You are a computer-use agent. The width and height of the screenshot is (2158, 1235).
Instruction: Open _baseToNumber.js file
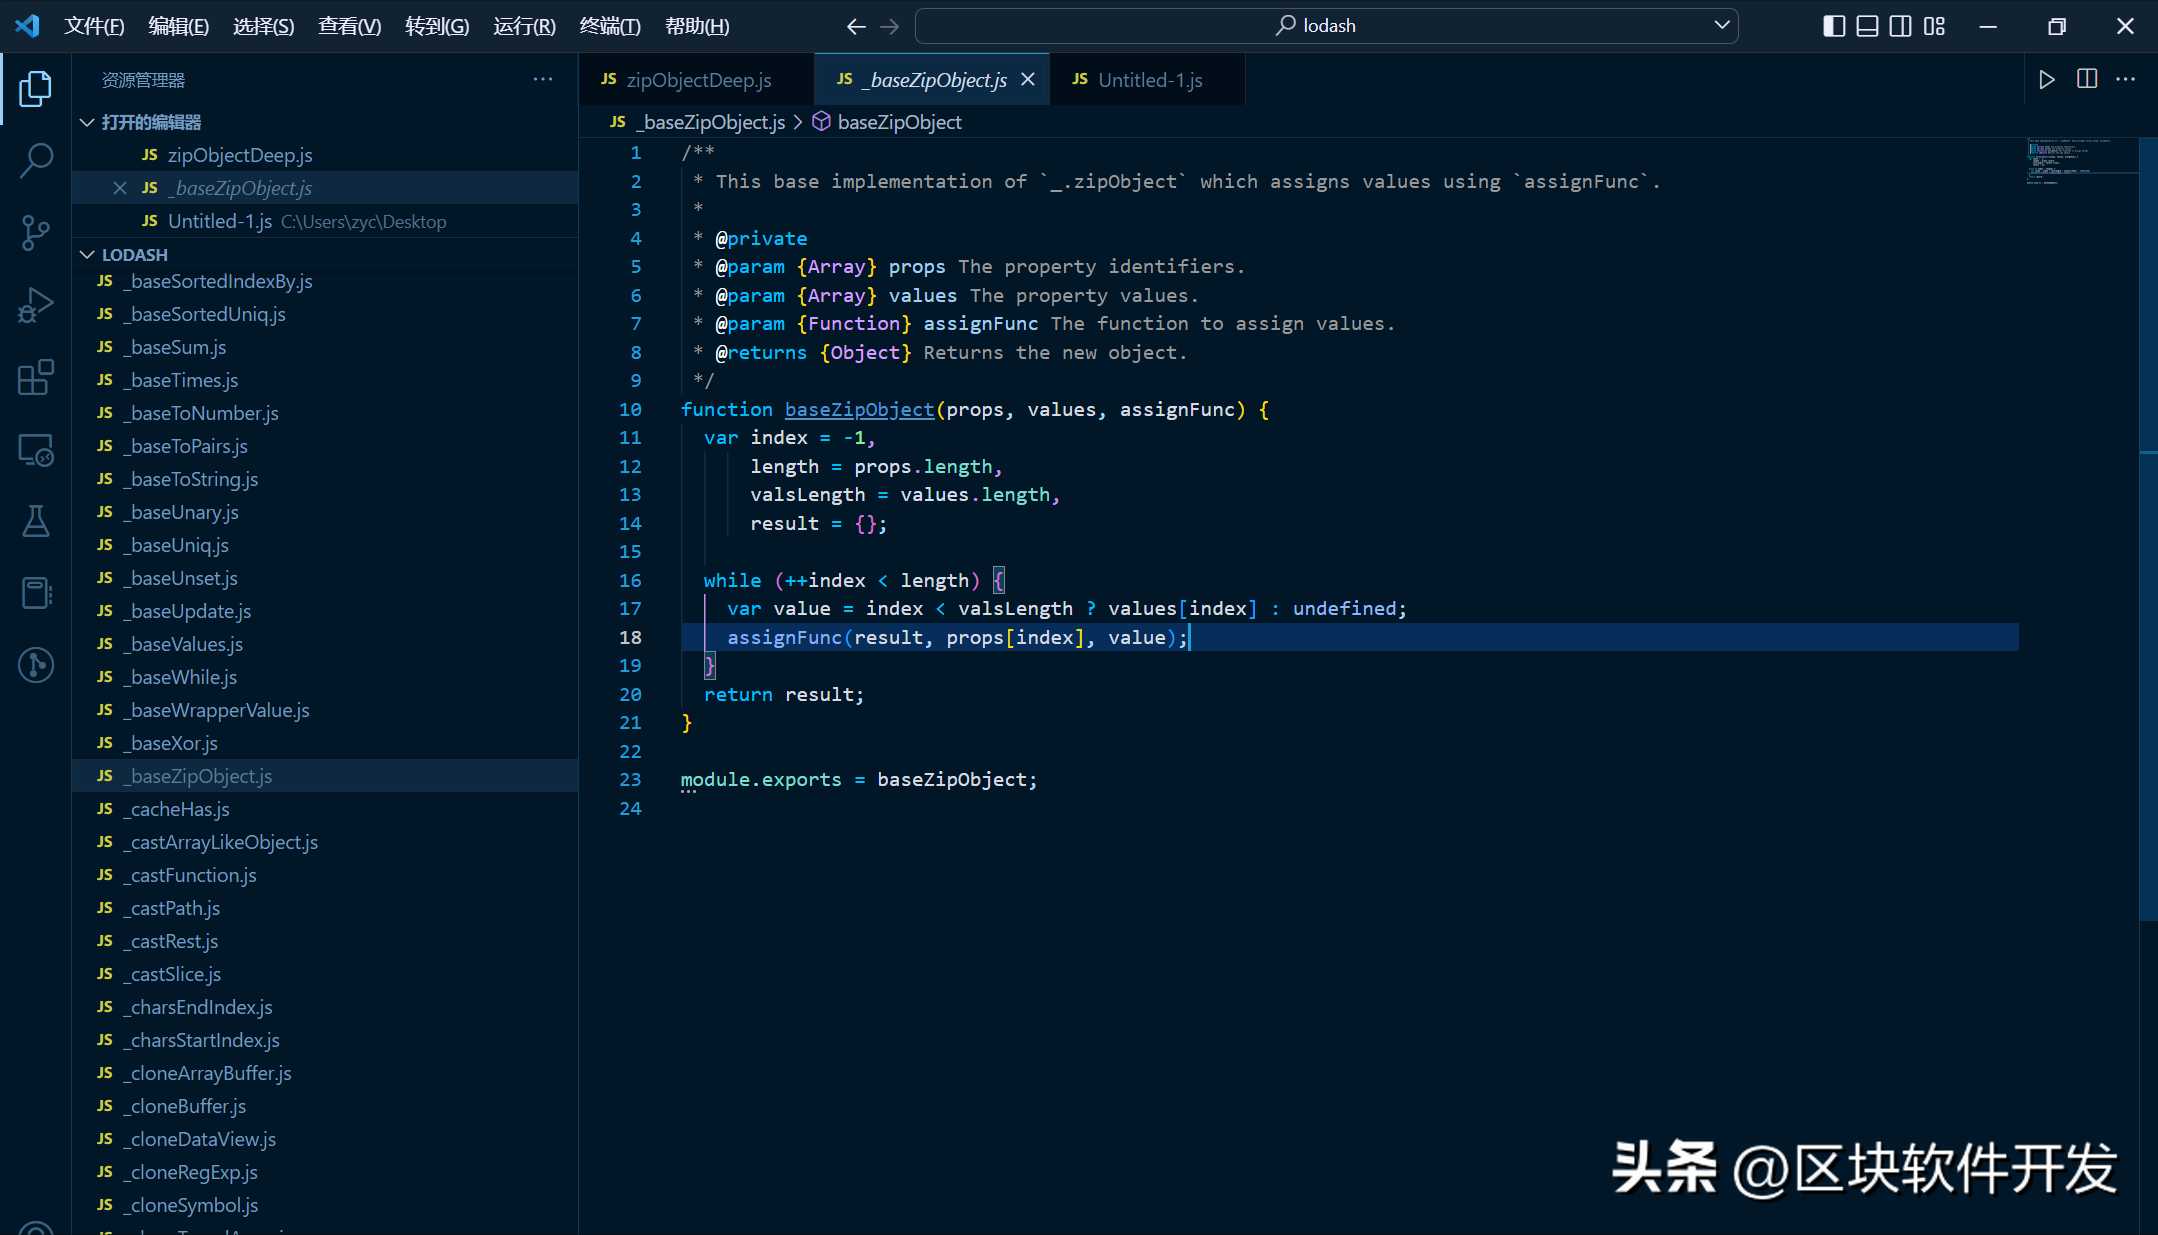pyautogui.click(x=325, y=413)
